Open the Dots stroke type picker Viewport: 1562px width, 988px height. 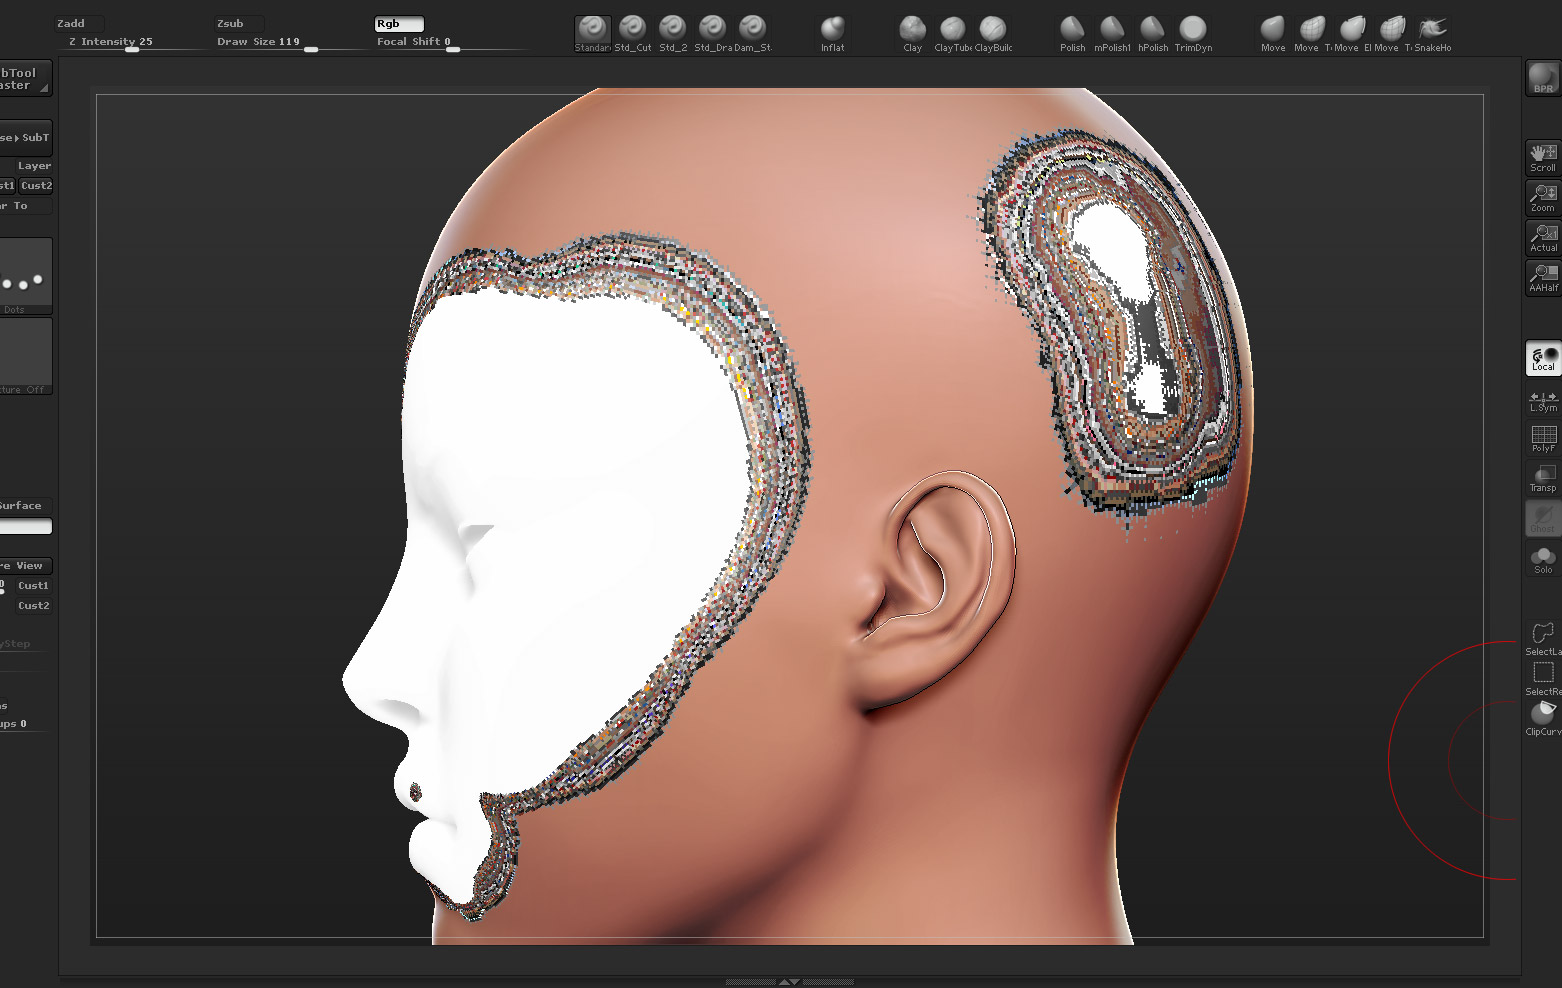coord(25,277)
